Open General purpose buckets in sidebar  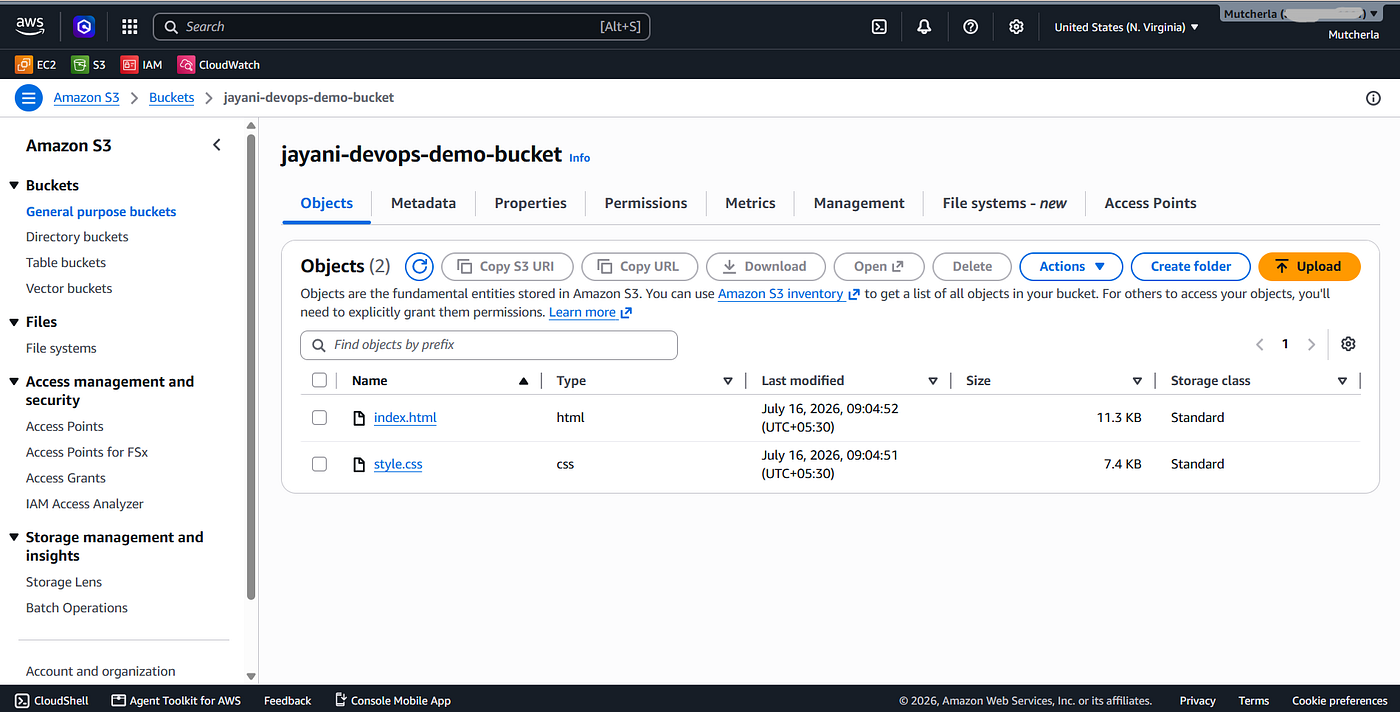[101, 212]
